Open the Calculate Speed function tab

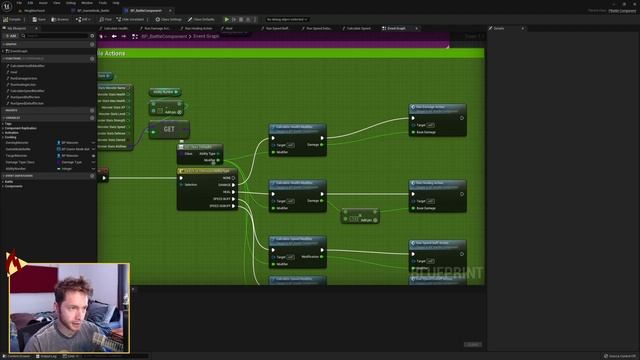click(x=359, y=28)
